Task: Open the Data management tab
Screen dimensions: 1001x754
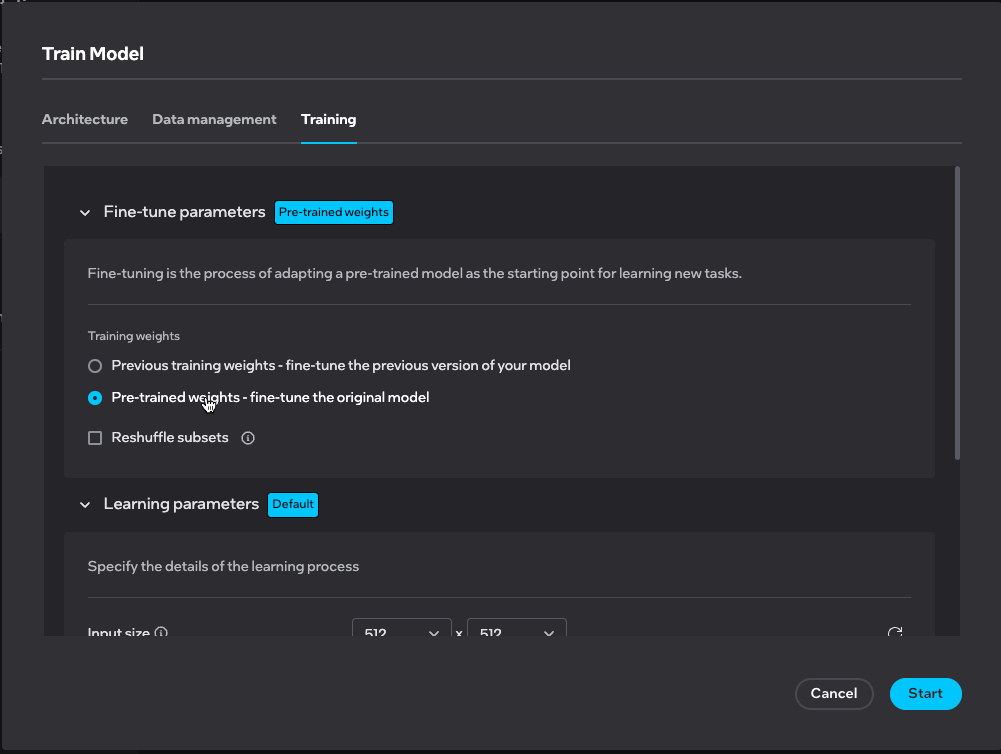Action: [214, 119]
